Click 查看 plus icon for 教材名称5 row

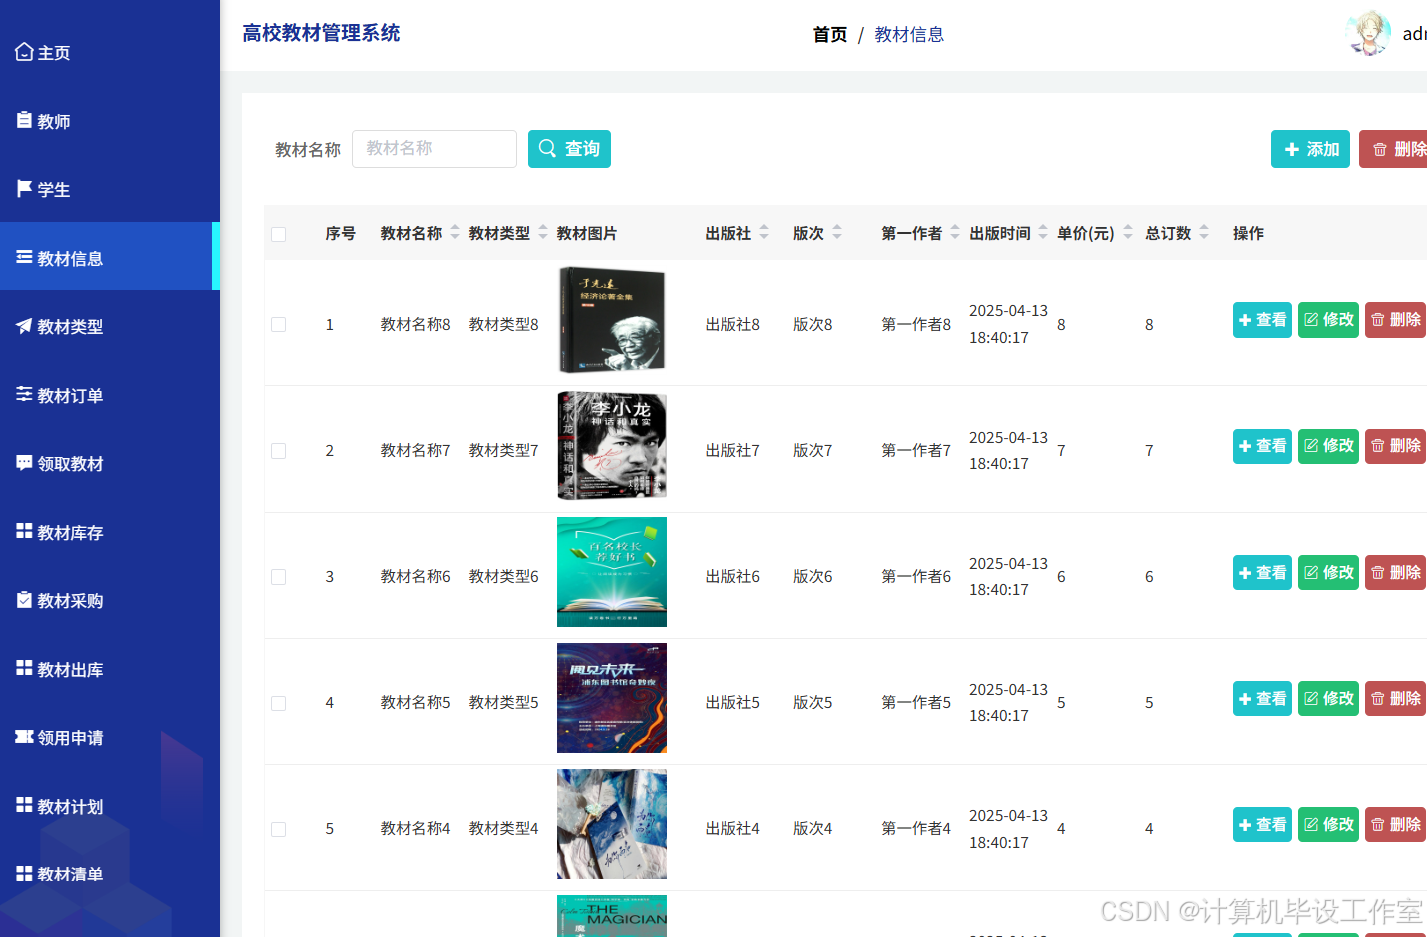(x=1245, y=698)
